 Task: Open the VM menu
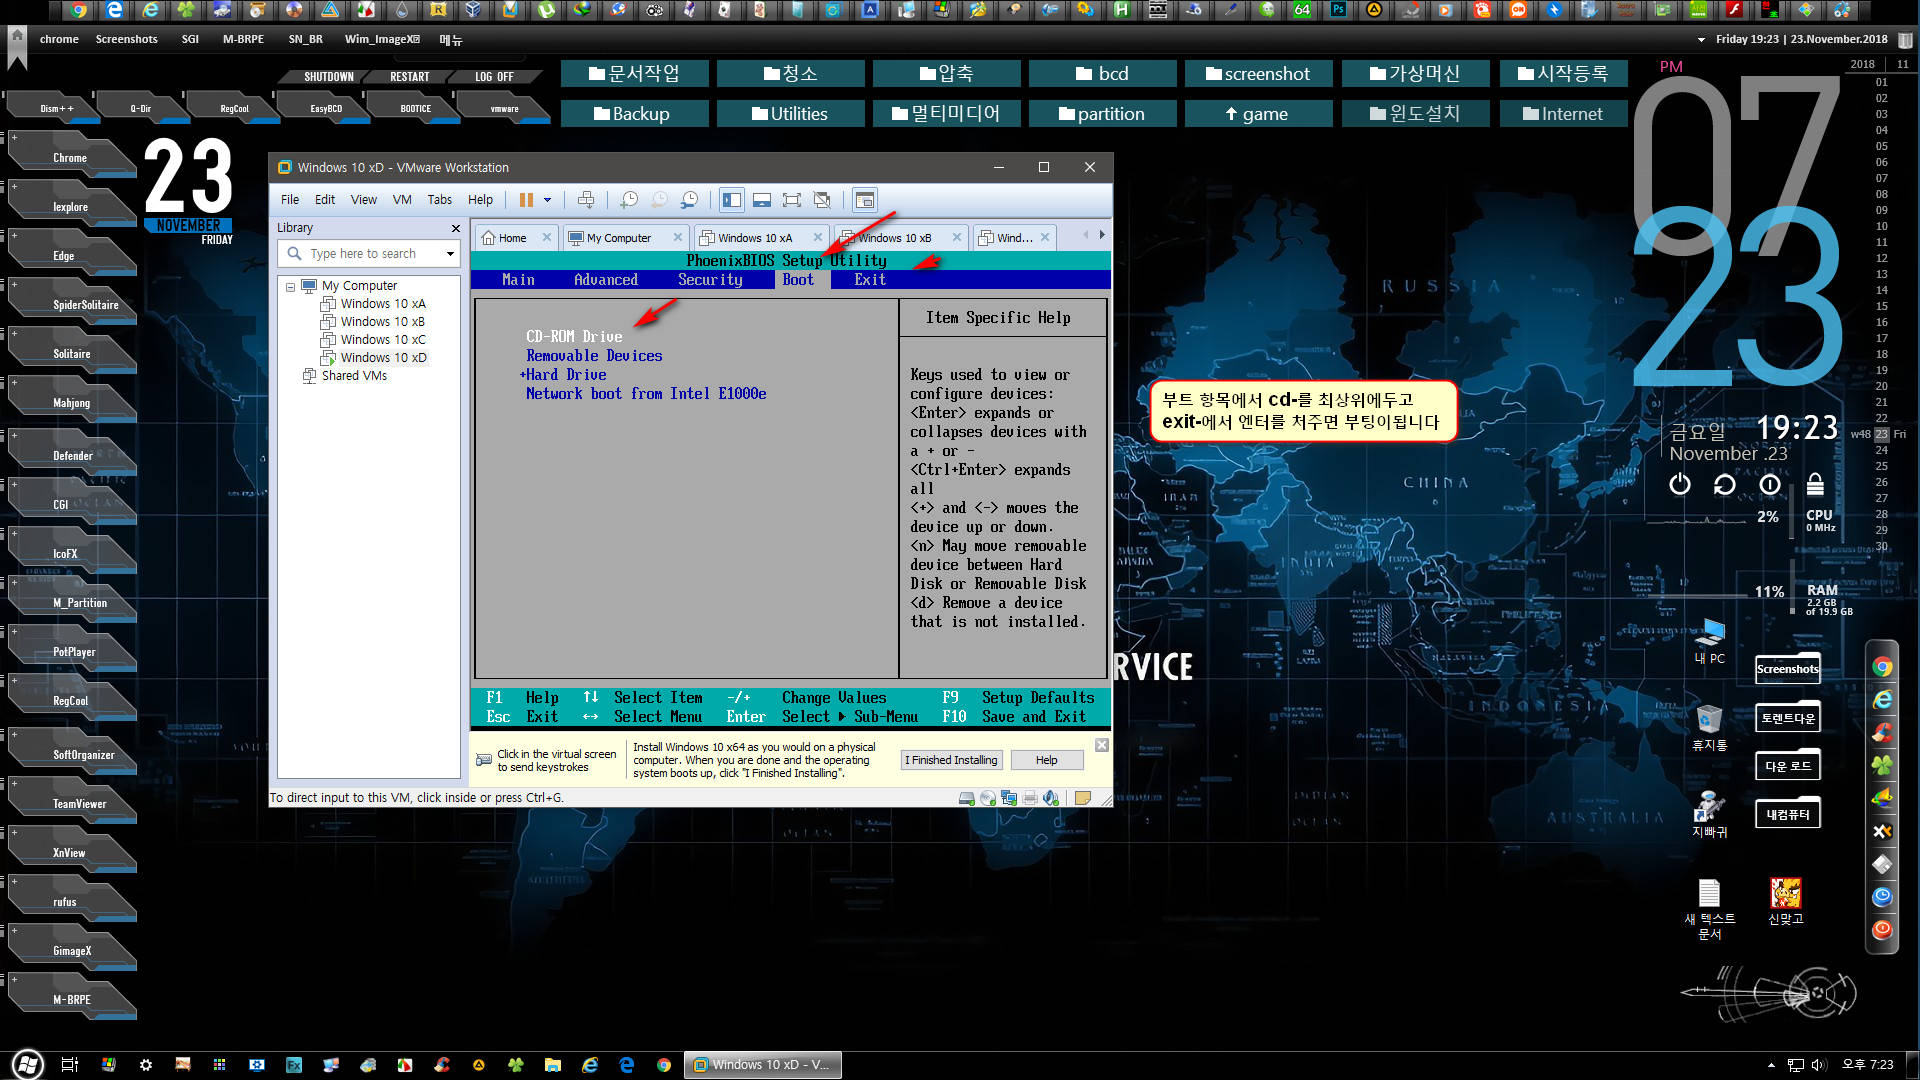[402, 200]
